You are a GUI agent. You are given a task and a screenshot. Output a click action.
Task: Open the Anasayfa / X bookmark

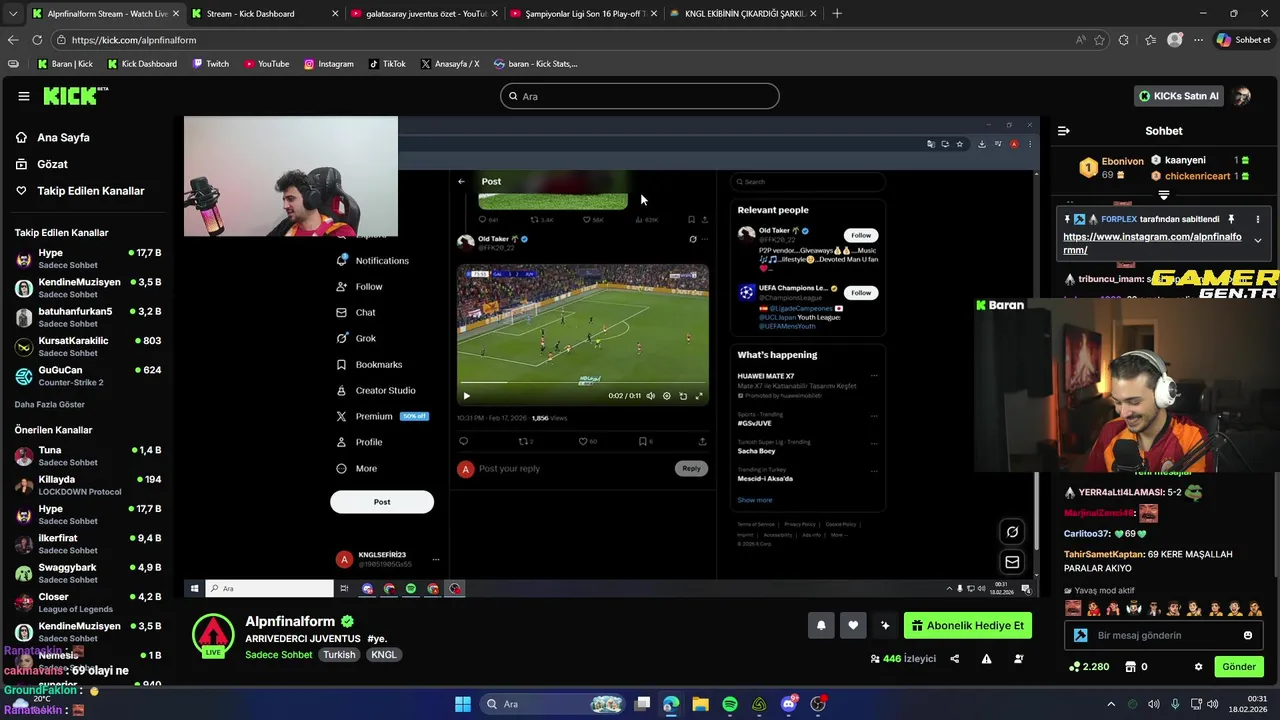coord(450,64)
